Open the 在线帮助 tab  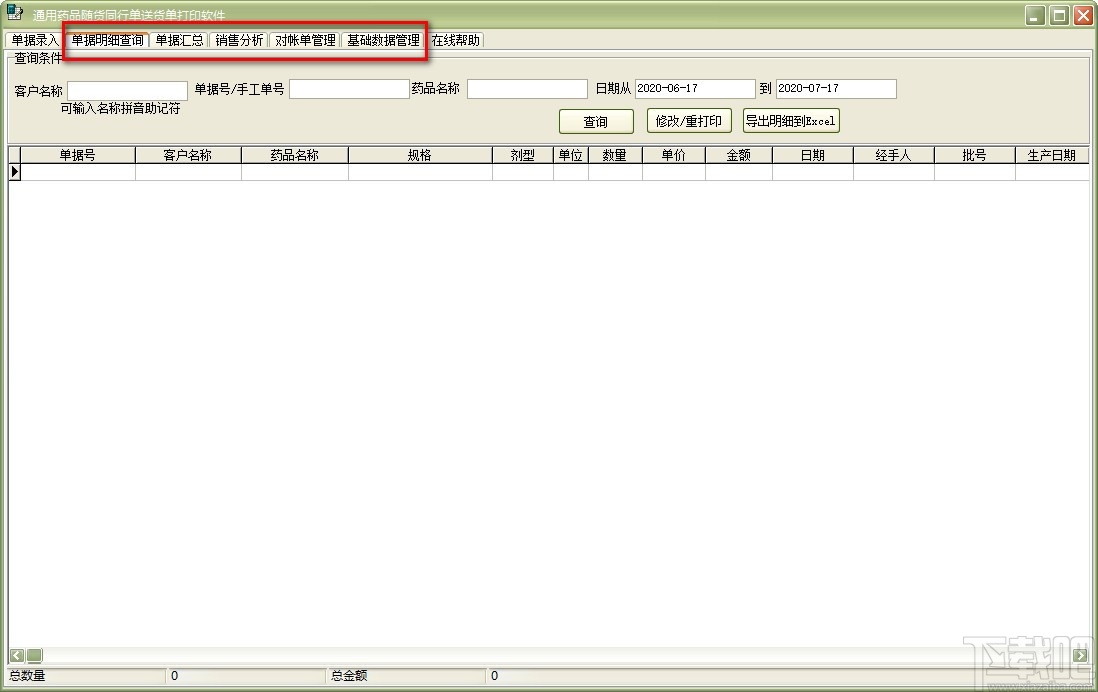pyautogui.click(x=455, y=40)
